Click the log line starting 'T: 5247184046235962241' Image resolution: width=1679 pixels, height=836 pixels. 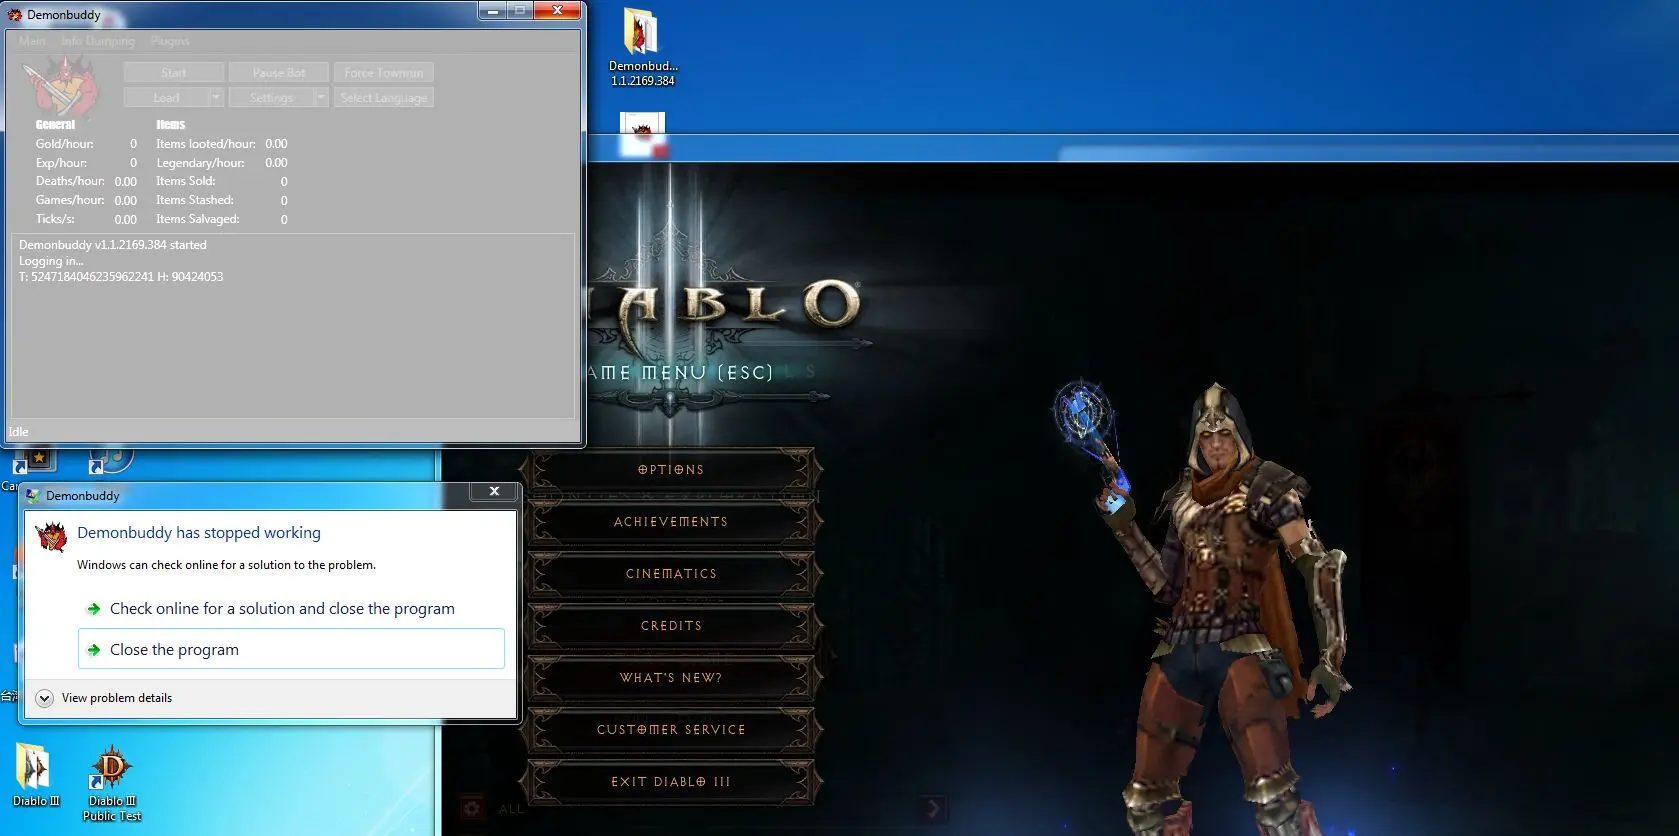[x=121, y=277]
